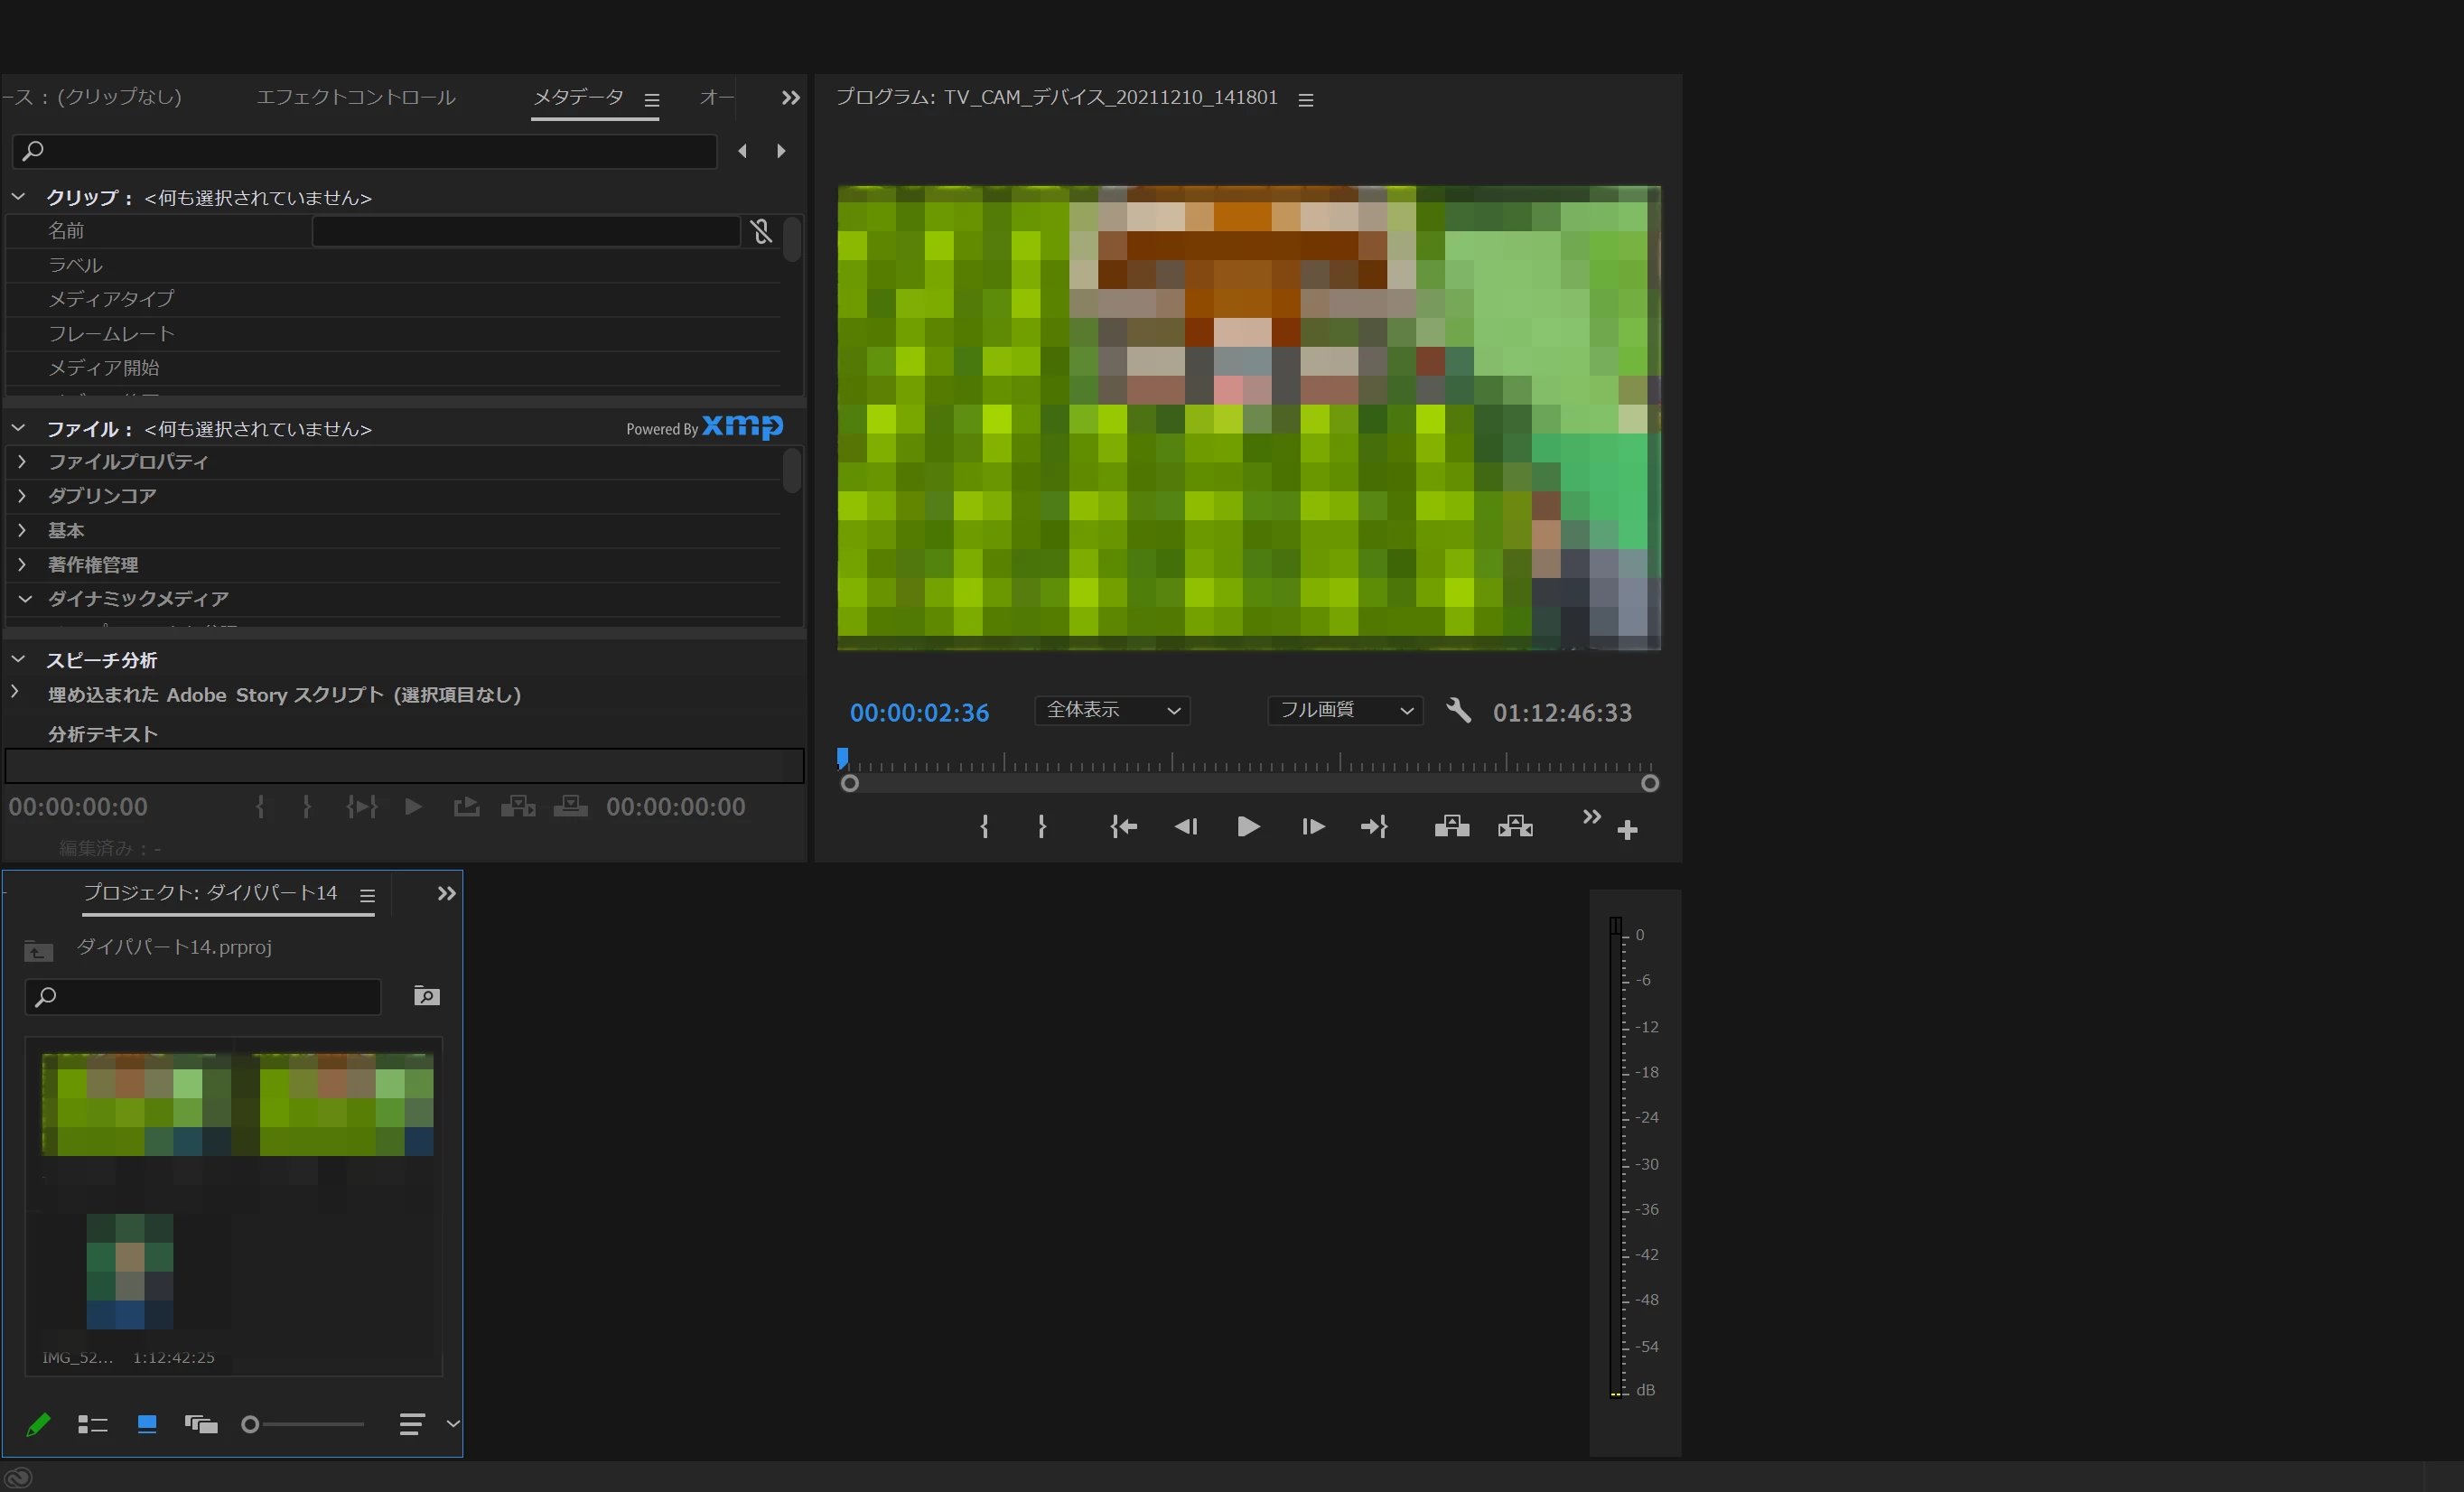Open the 全体表示 zoom level dropdown

click(x=1112, y=710)
